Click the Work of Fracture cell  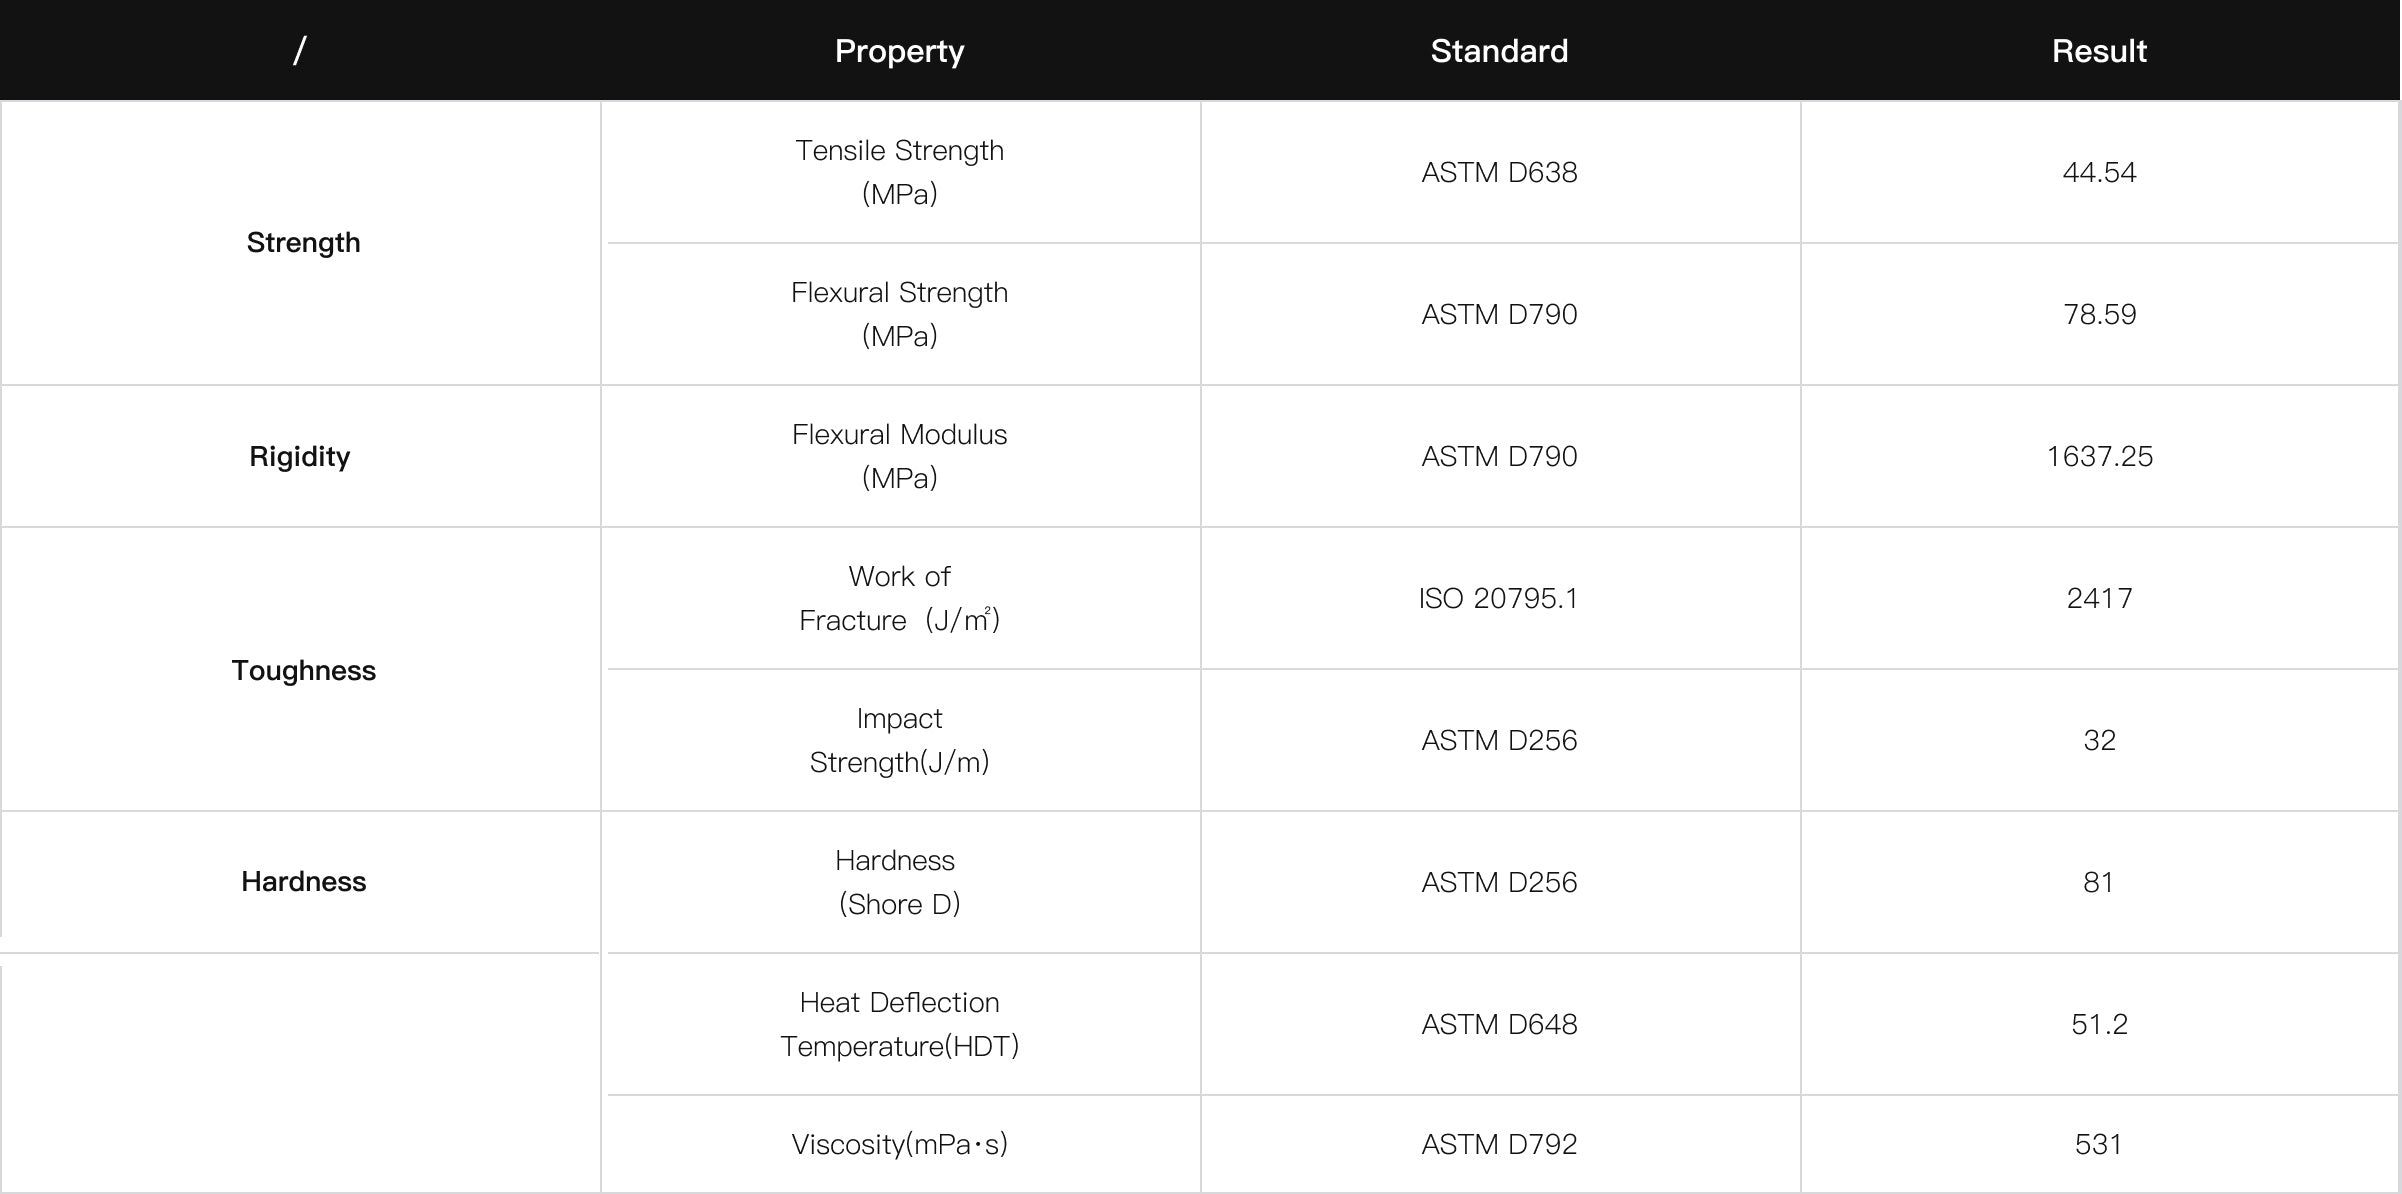pos(899,598)
